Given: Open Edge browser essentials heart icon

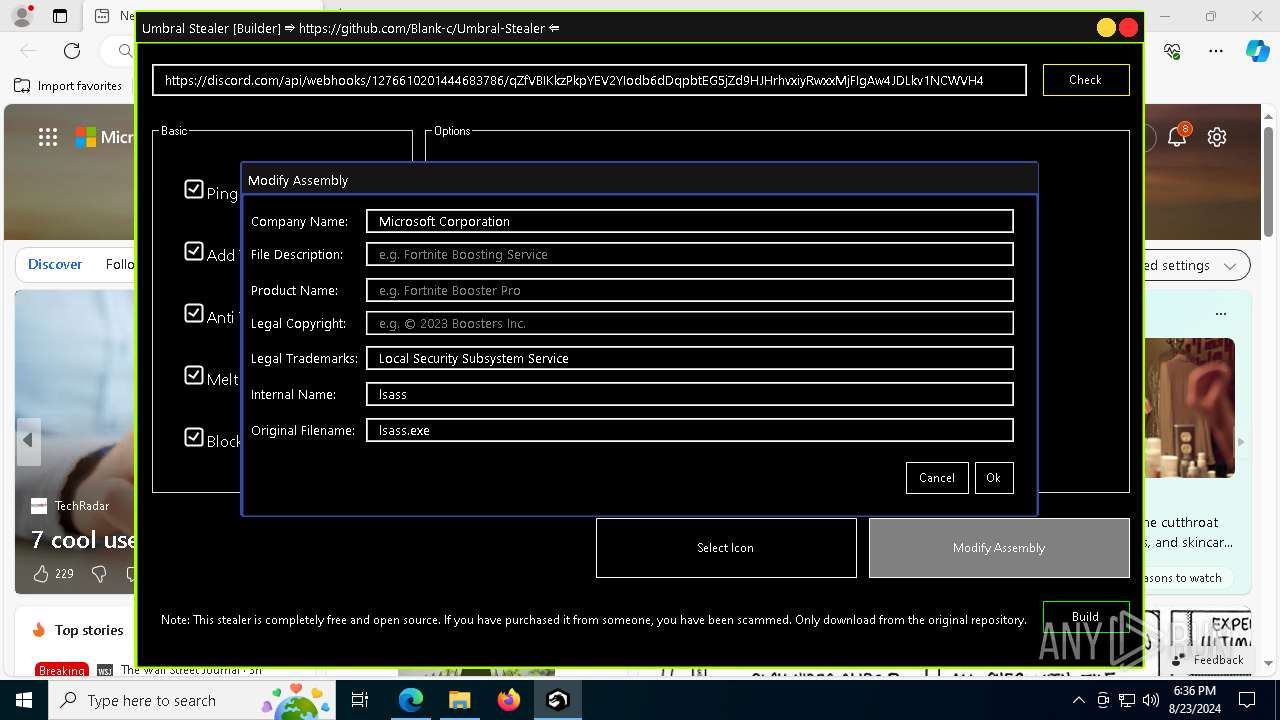Looking at the screenshot, I should (x=1173, y=51).
